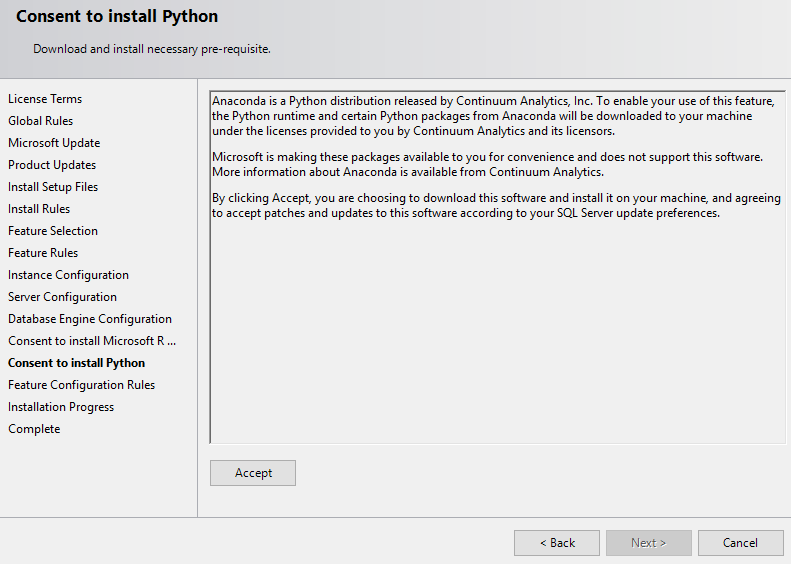
Task: Select Consent to install Python step
Action: (77, 363)
